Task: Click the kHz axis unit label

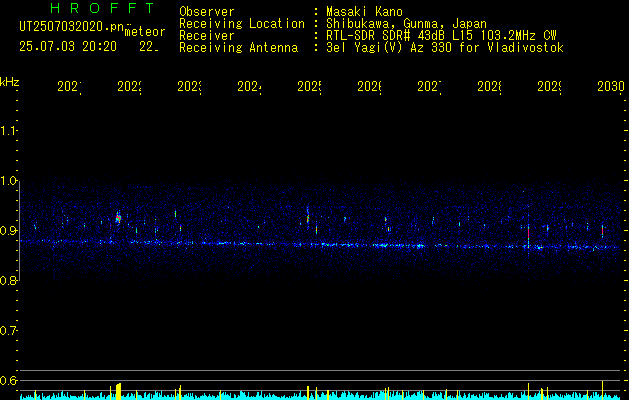Action: pos(10,82)
